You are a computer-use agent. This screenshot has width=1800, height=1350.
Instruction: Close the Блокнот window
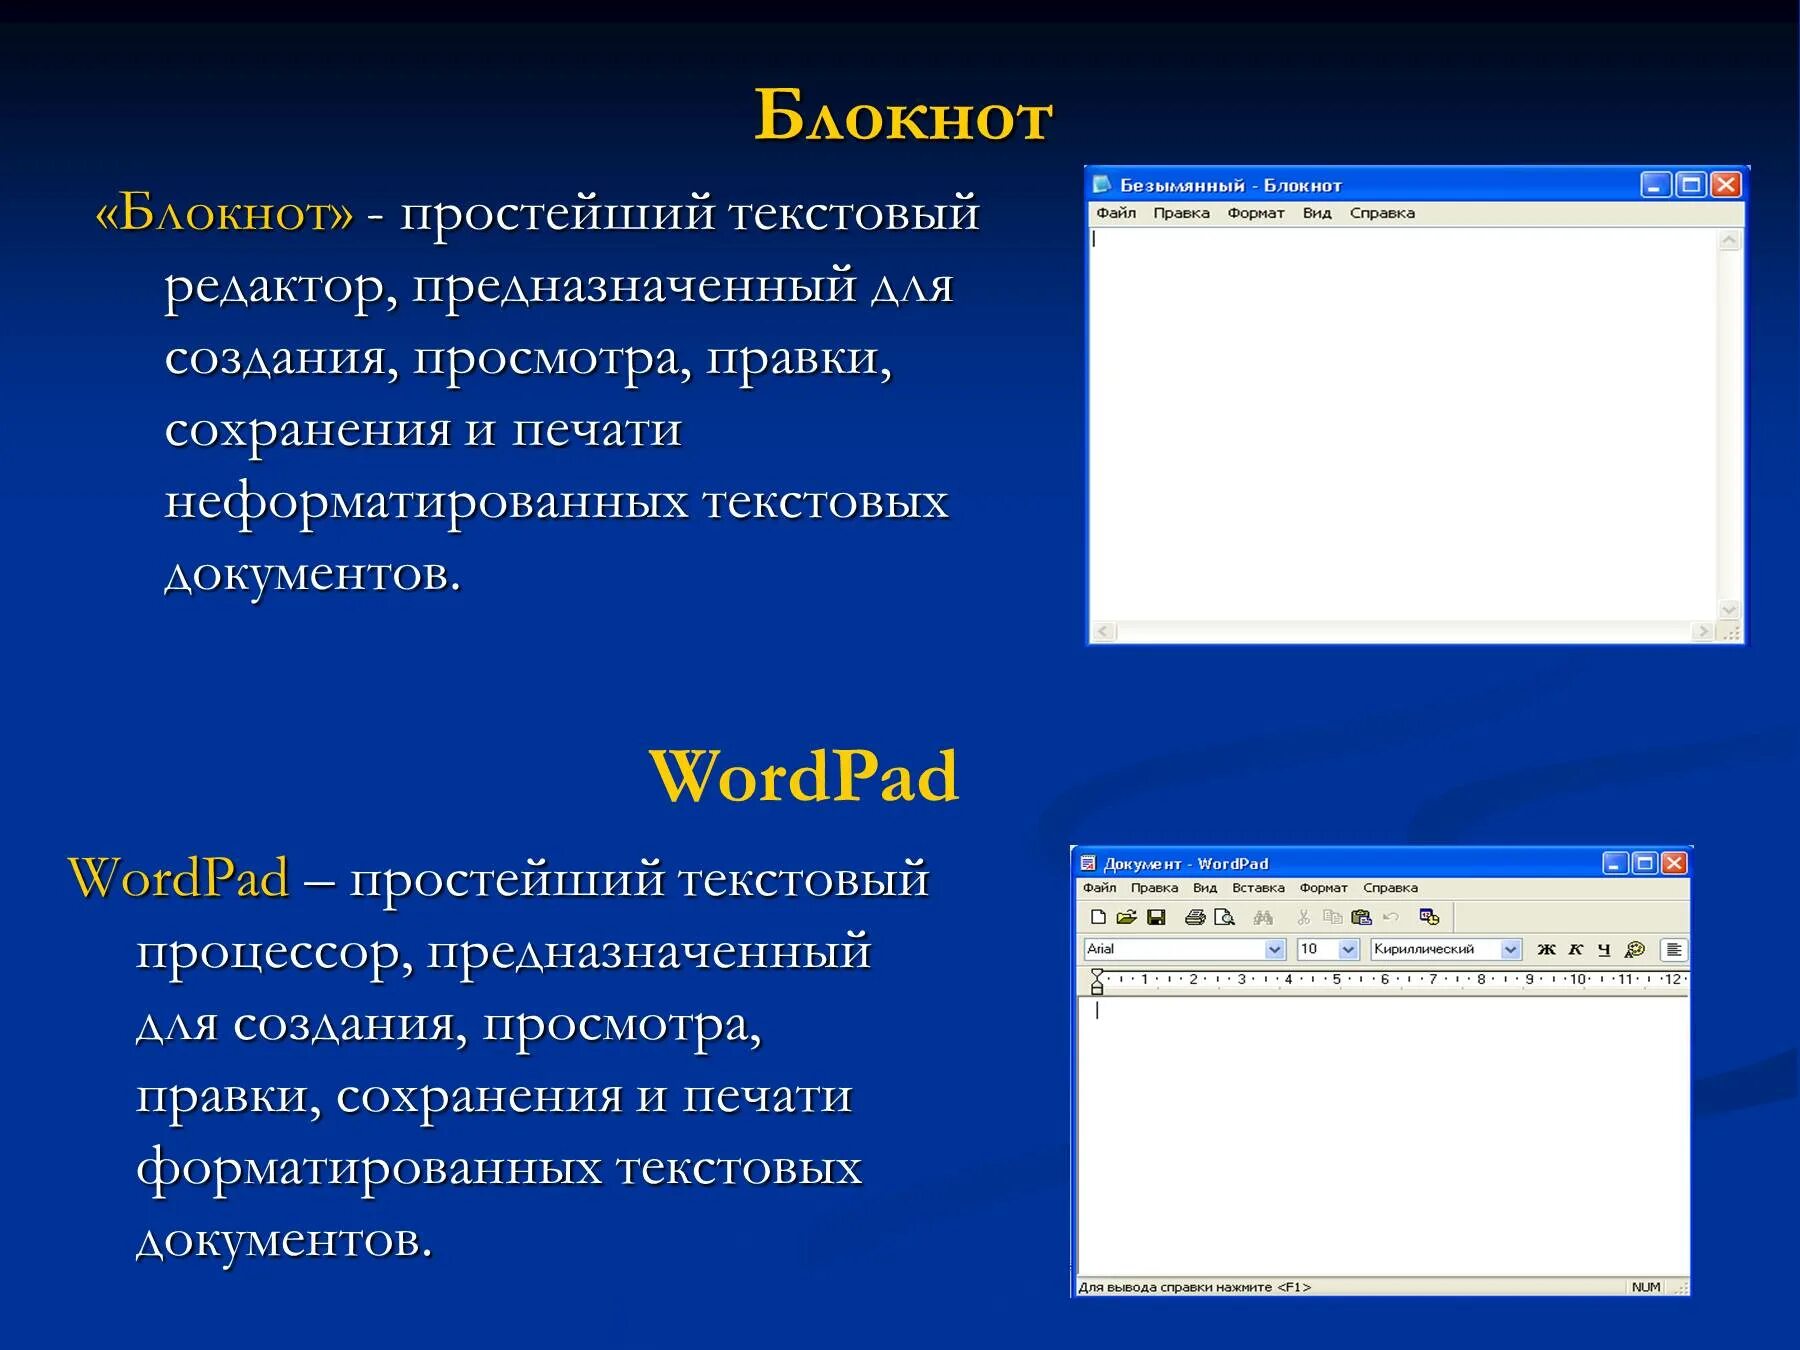point(1726,185)
